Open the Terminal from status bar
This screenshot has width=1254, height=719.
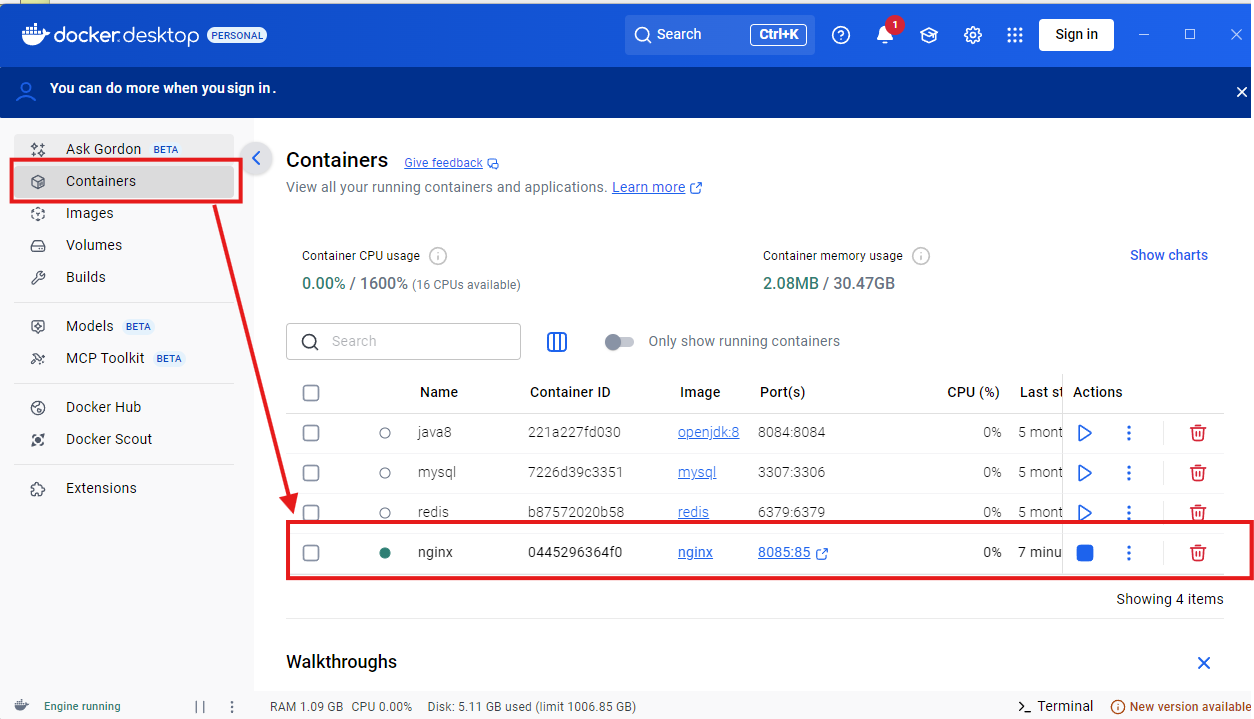coord(1055,706)
